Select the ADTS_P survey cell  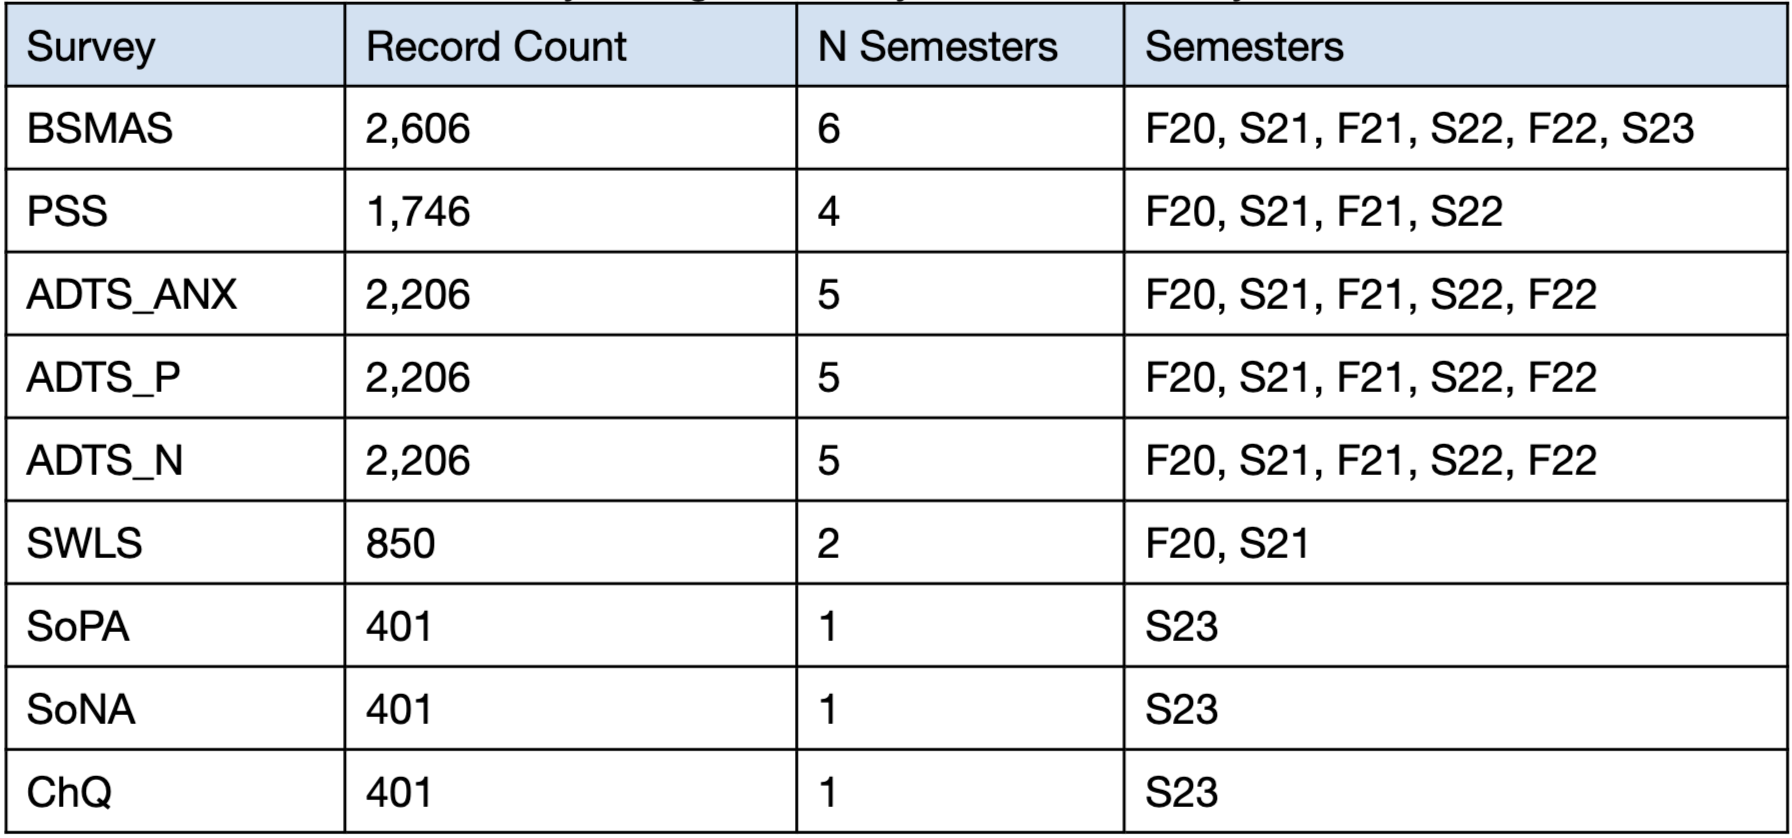click(176, 377)
